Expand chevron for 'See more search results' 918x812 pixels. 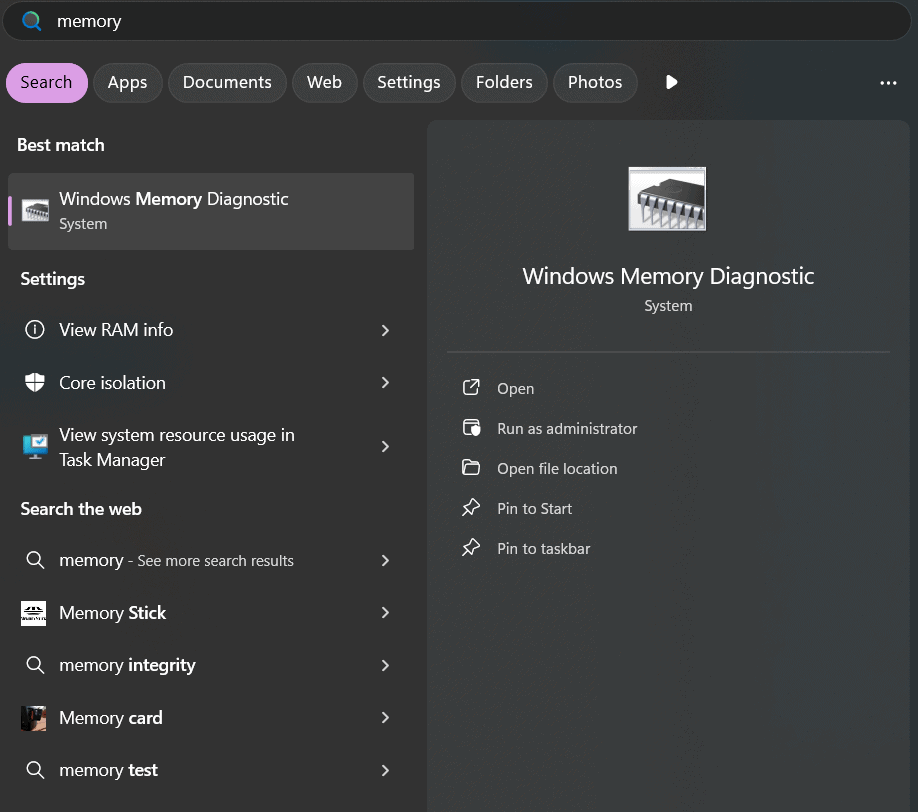385,561
